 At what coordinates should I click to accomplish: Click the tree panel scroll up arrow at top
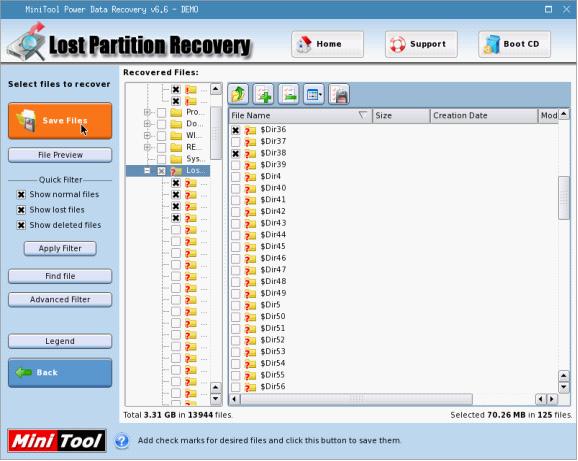click(x=216, y=89)
